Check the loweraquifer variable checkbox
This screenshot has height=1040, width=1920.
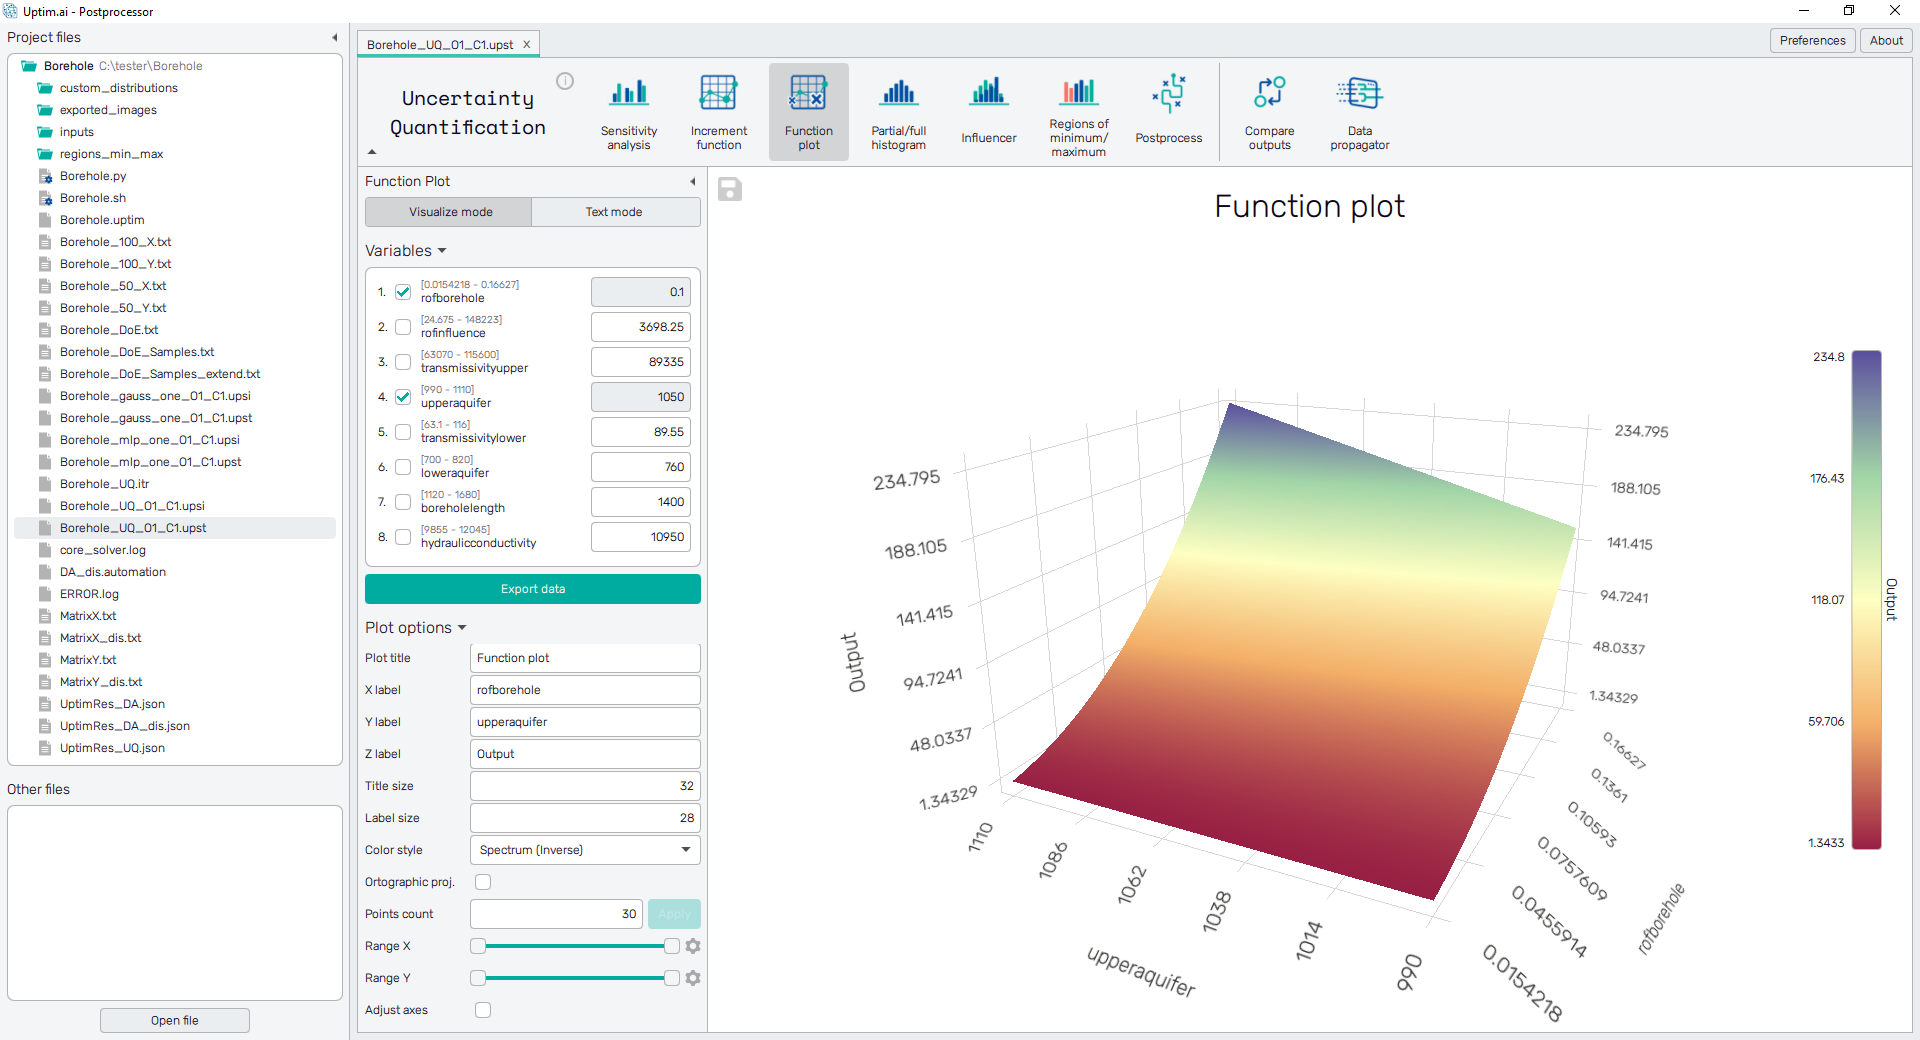[x=403, y=467]
